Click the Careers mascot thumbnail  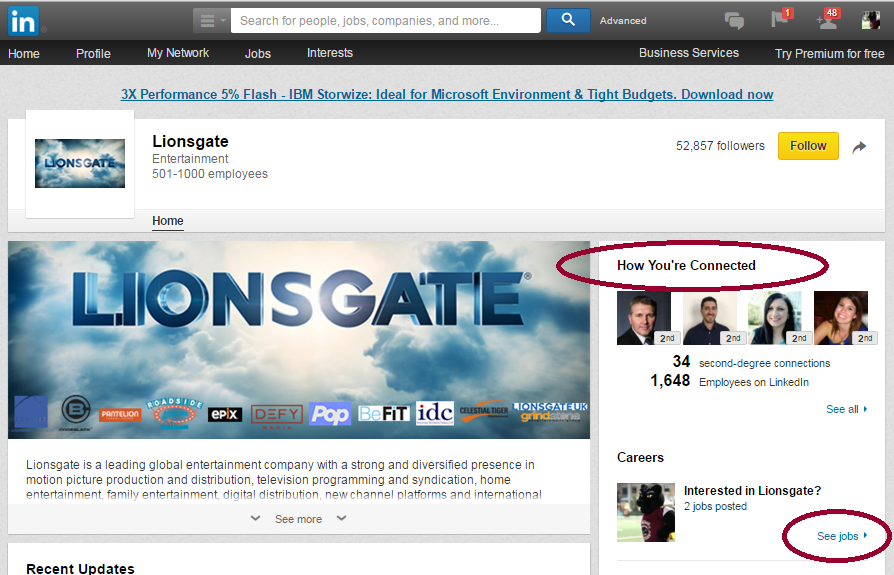(x=646, y=512)
